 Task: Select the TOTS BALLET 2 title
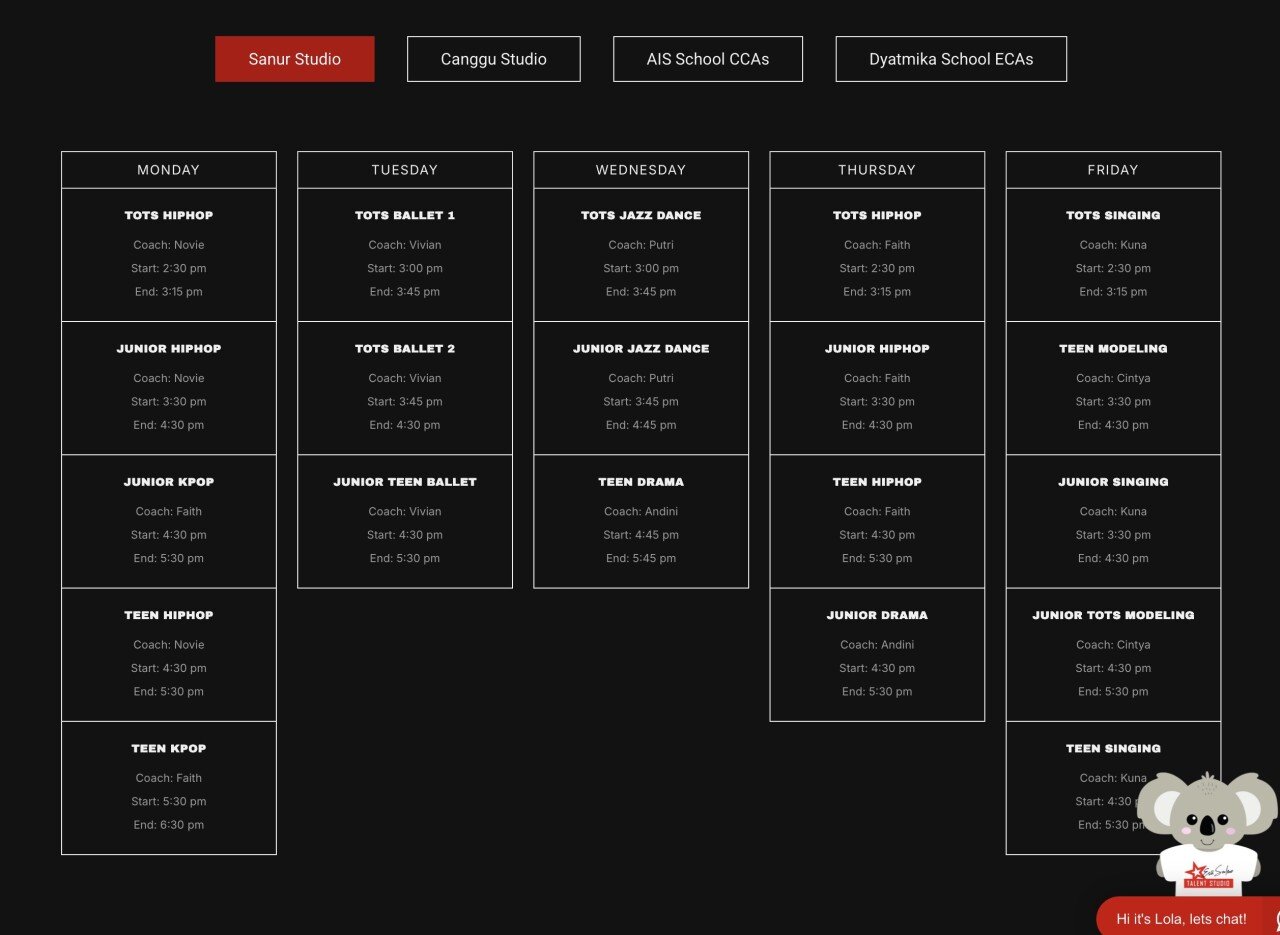click(405, 349)
